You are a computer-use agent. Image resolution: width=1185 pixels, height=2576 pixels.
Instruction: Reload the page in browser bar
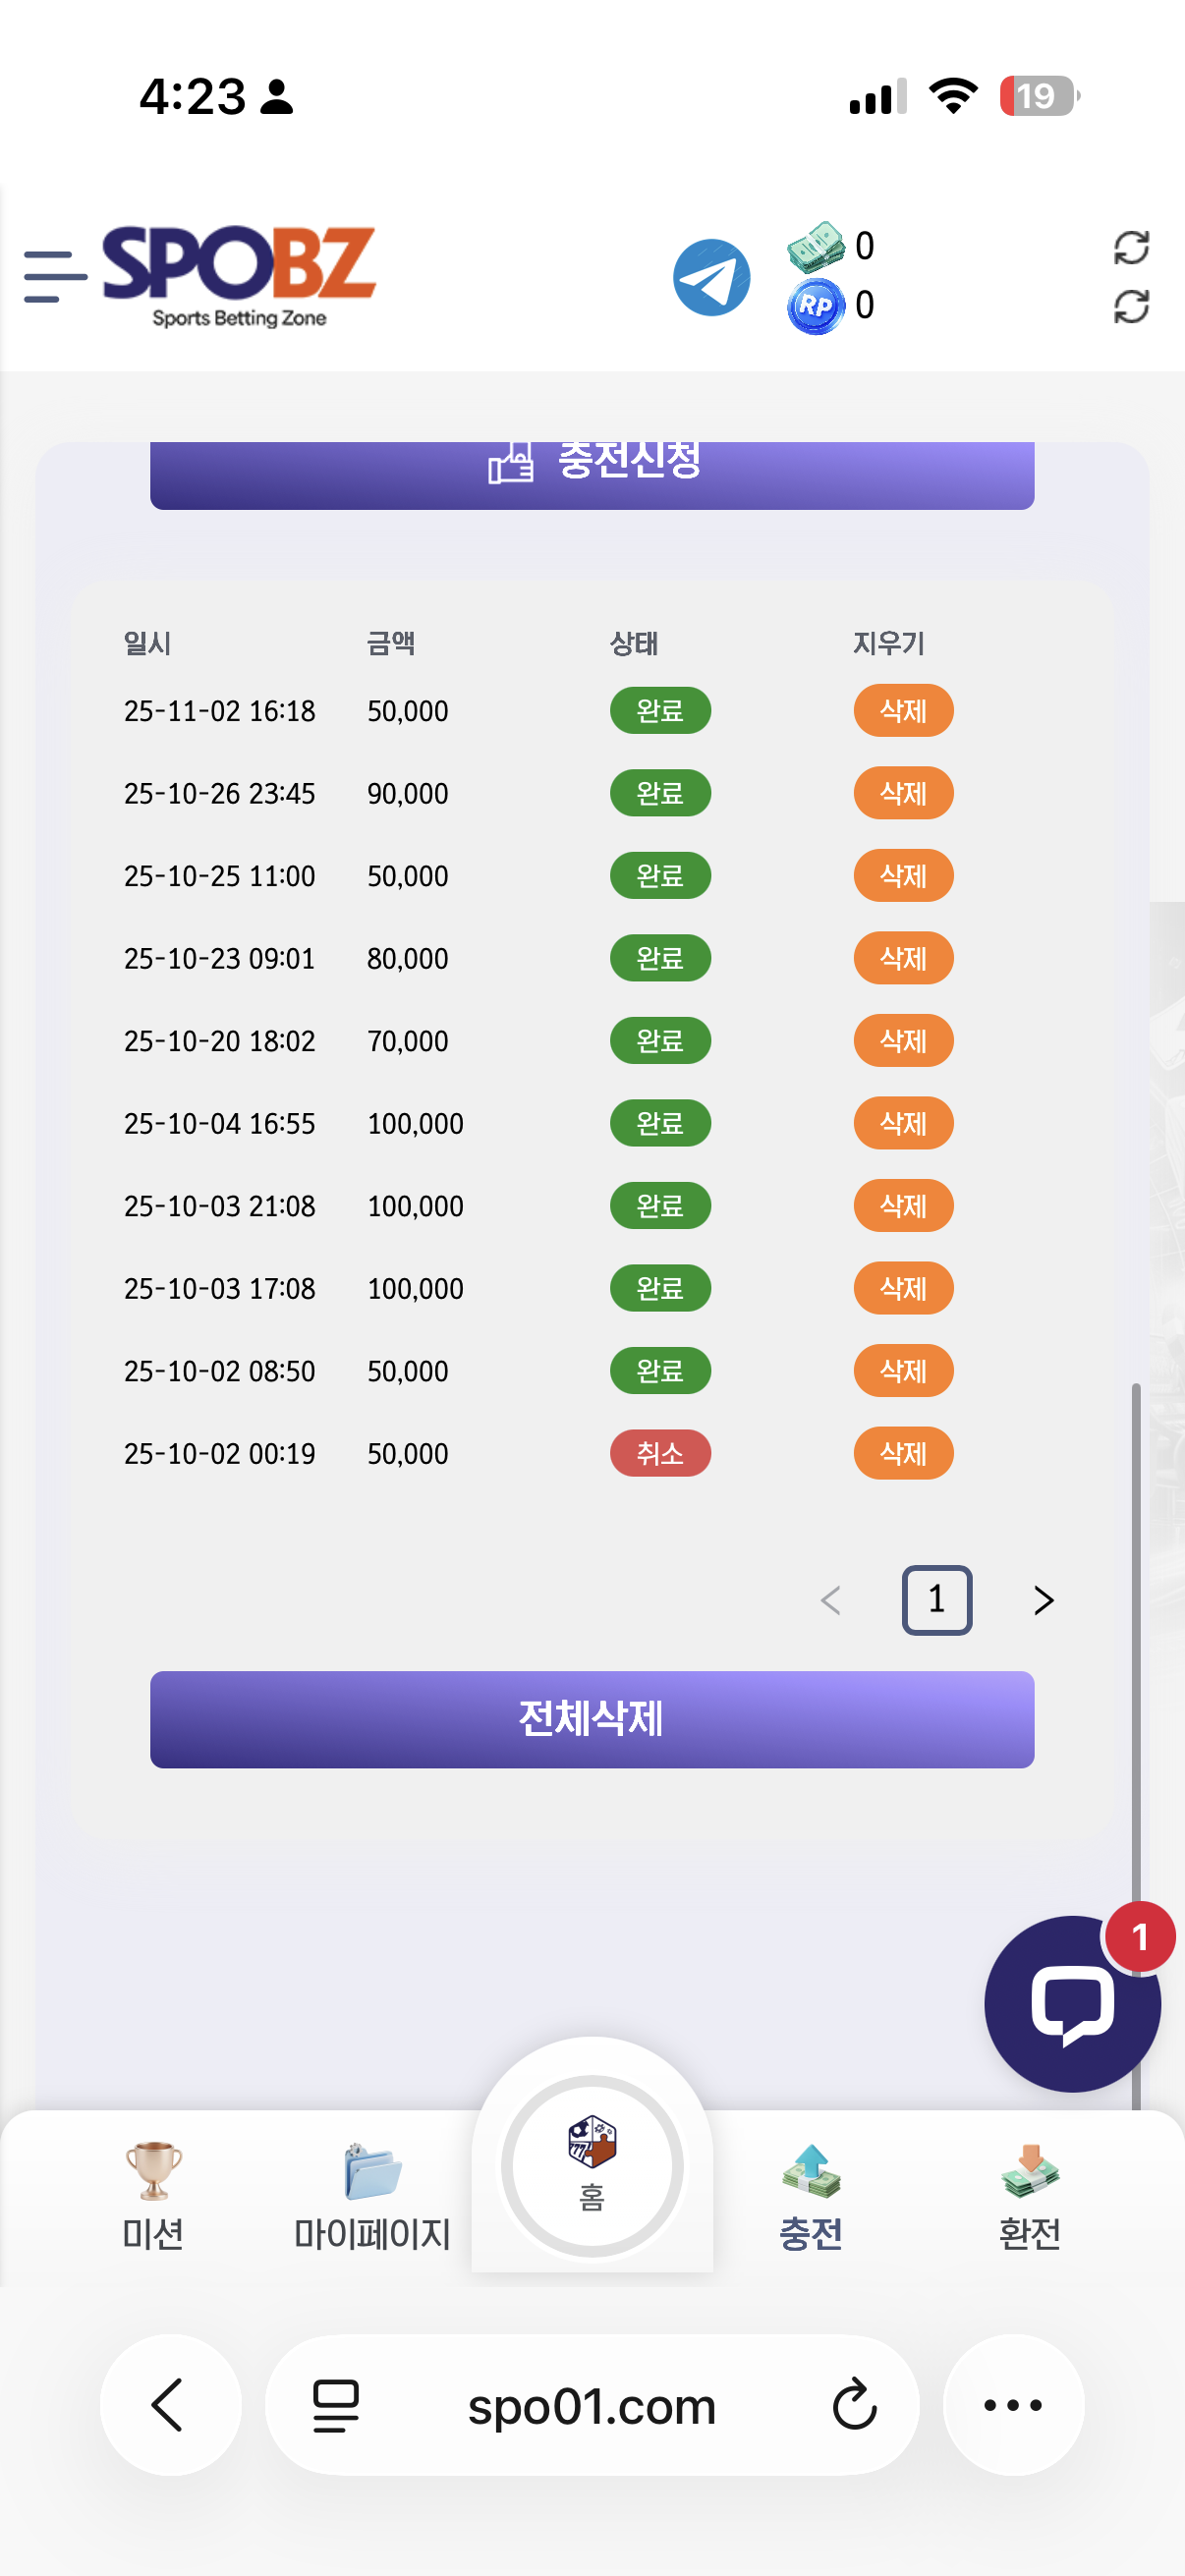[854, 2405]
